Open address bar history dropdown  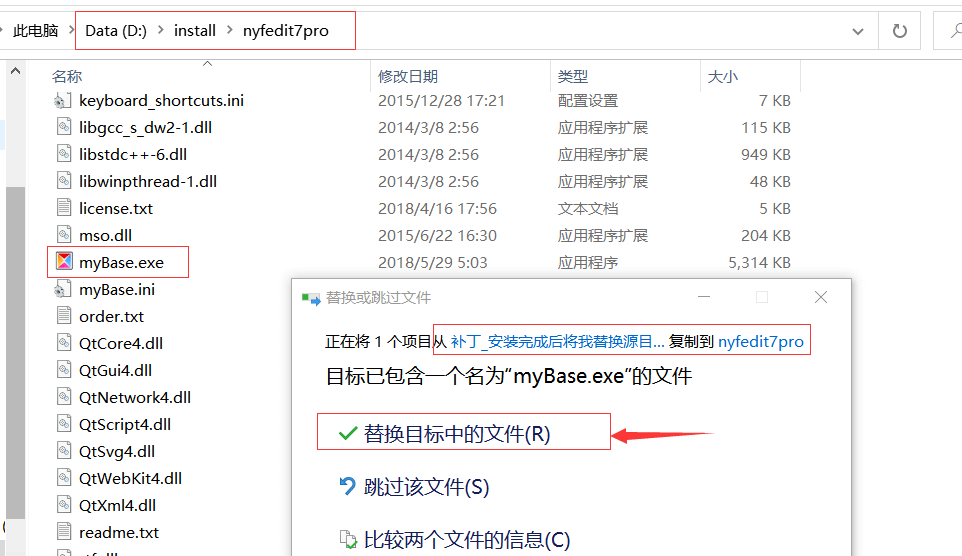pyautogui.click(x=858, y=31)
